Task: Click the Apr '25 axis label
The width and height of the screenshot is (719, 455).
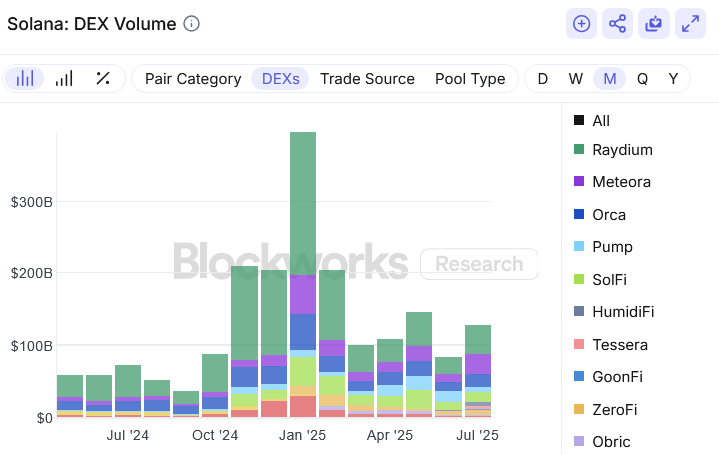Action: (x=390, y=435)
